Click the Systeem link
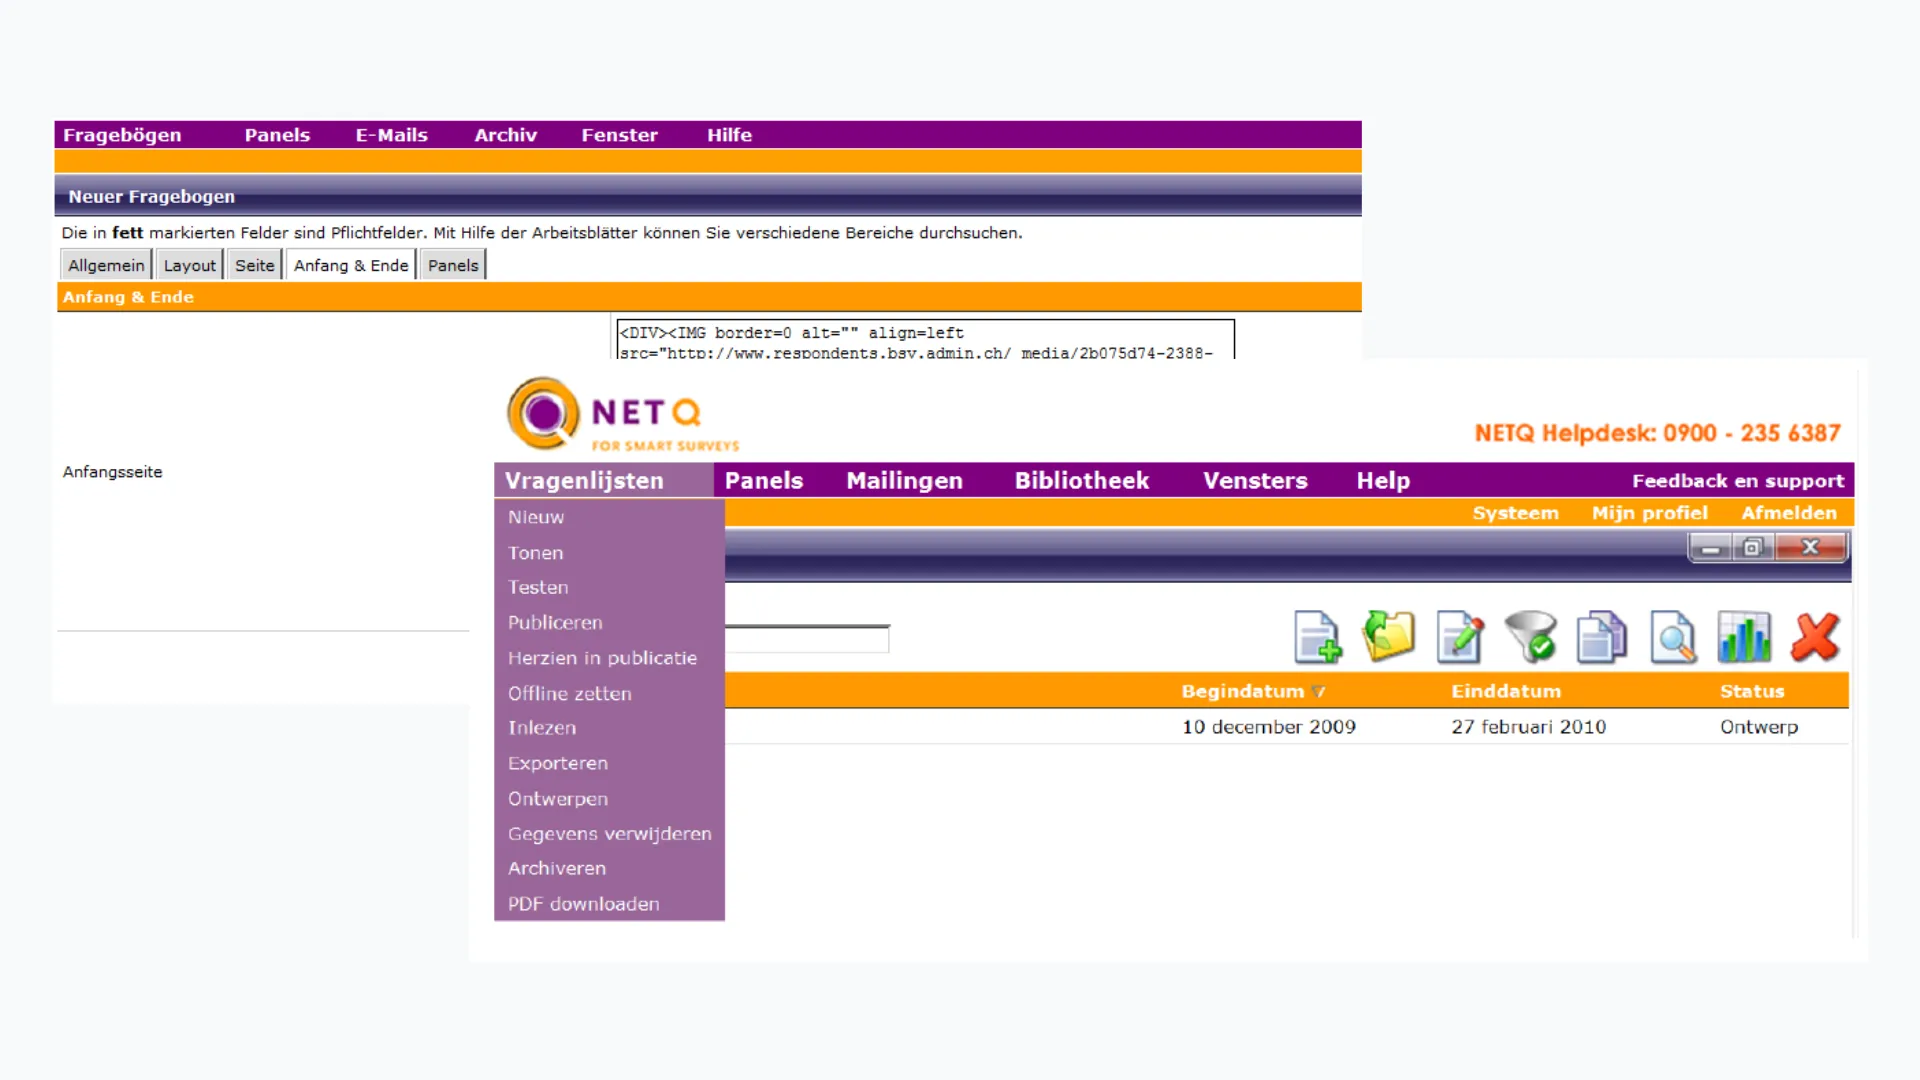1920x1080 pixels. click(1515, 513)
